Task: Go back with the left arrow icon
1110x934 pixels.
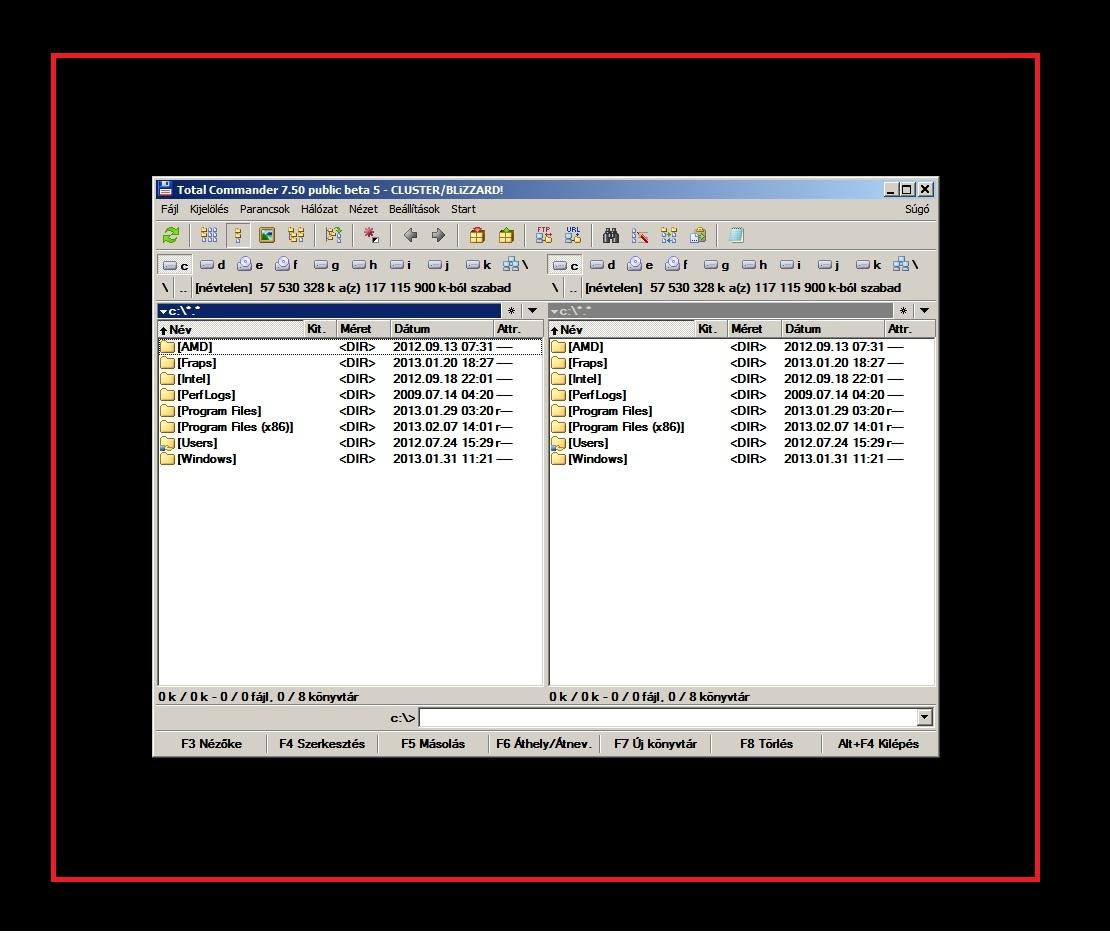Action: (410, 235)
